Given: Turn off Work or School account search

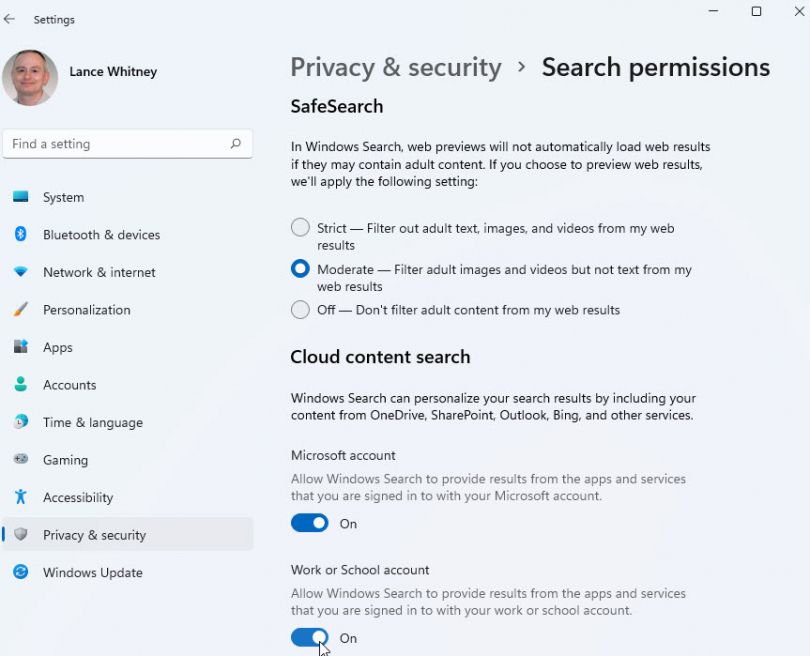Looking at the screenshot, I should (x=310, y=638).
